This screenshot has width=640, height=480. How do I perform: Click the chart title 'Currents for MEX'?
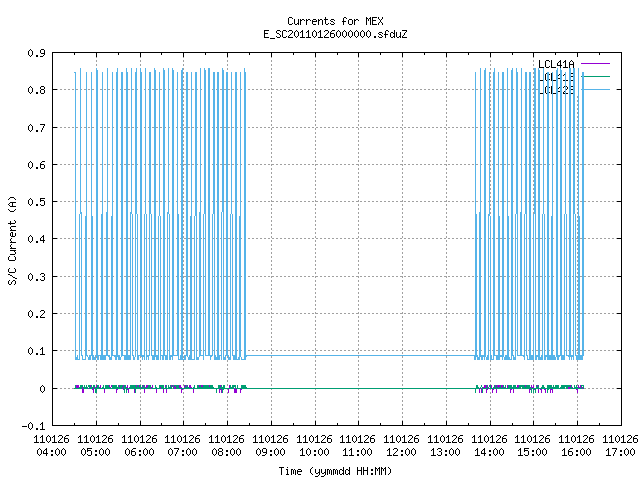335,21
